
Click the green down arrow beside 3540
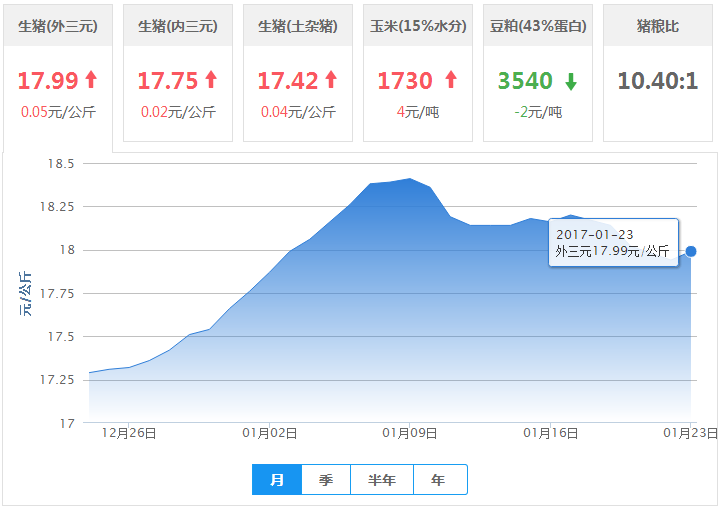click(571, 80)
